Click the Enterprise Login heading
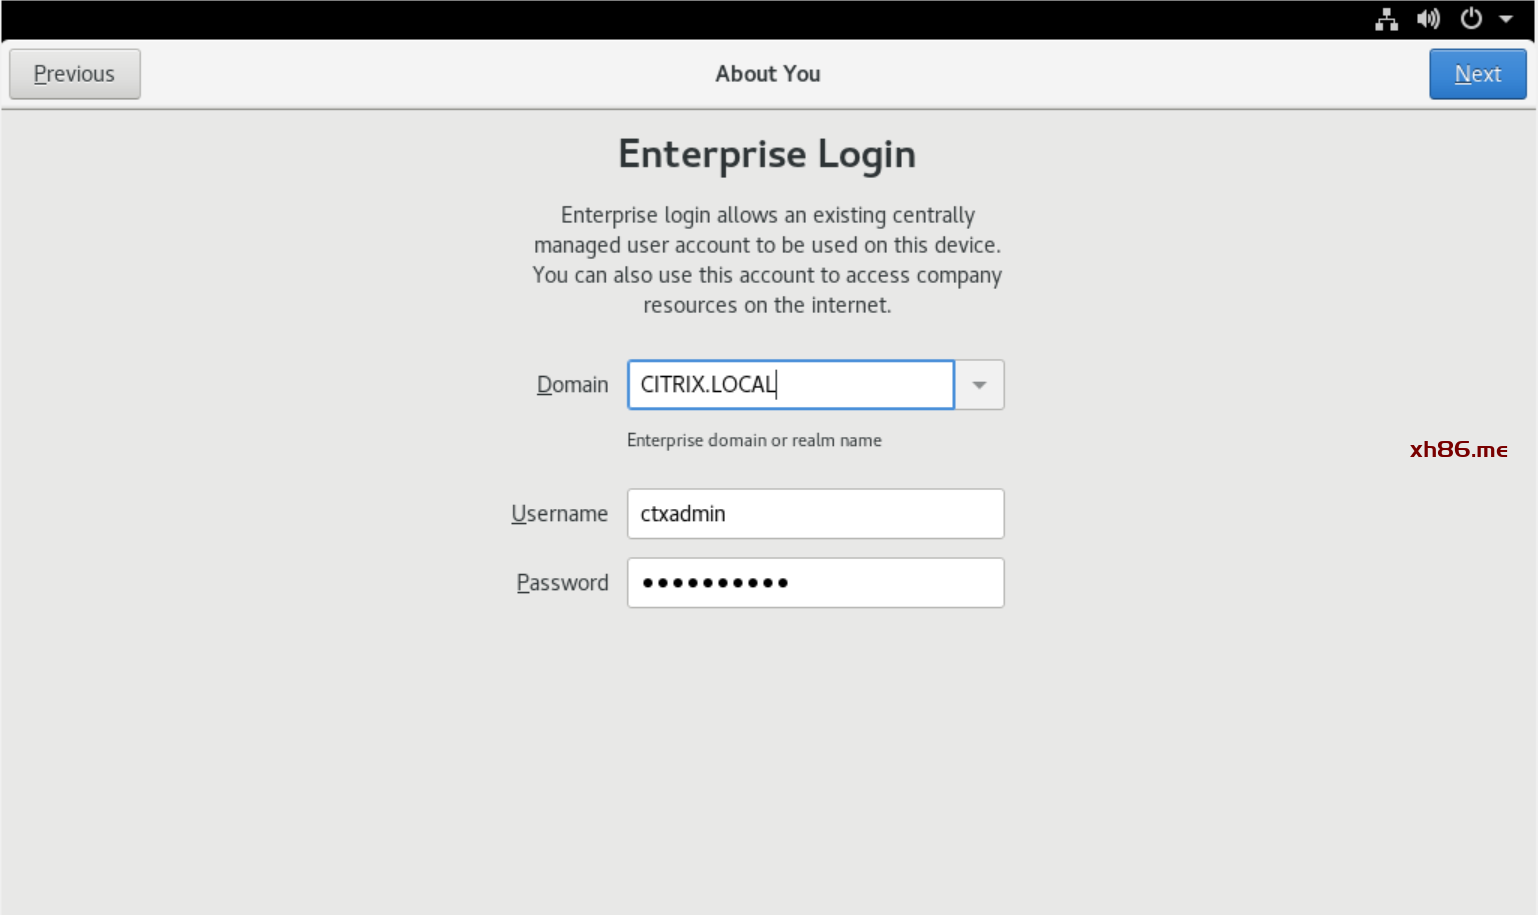The width and height of the screenshot is (1538, 915). (767, 155)
